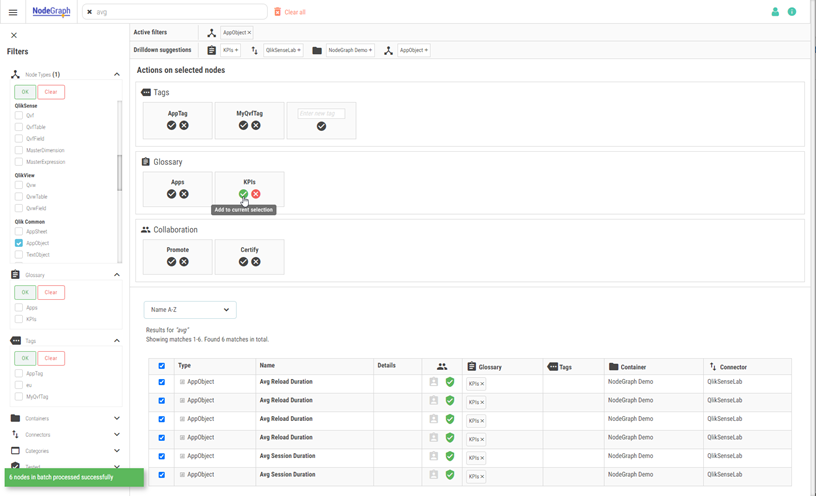The image size is (816, 496).
Task: Click the Enter new tag input field
Action: tap(321, 114)
